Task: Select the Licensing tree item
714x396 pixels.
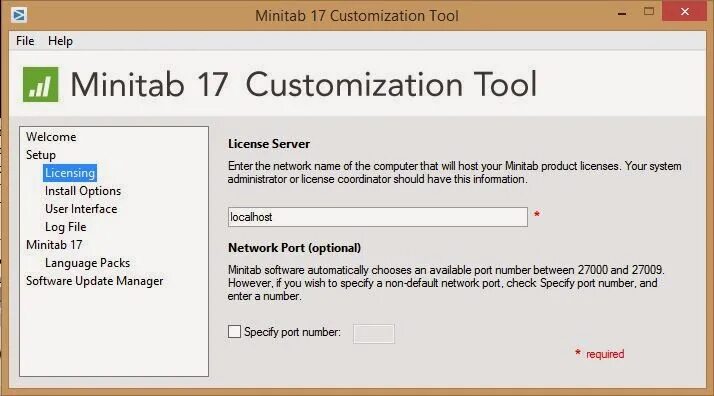Action: 70,173
